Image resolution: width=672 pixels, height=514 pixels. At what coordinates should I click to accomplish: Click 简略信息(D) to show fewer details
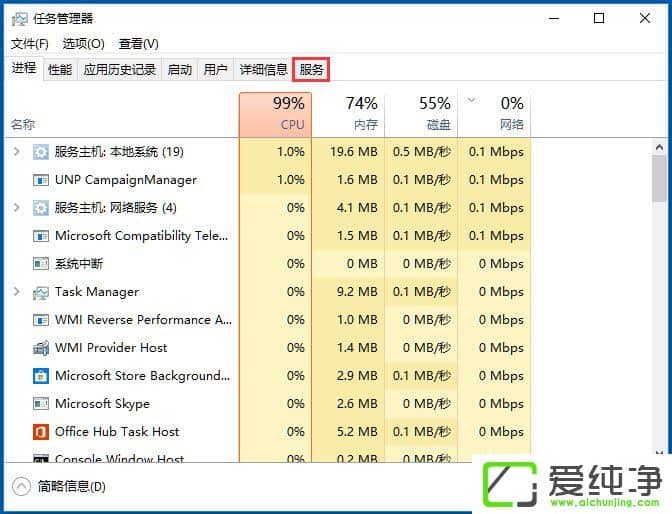click(x=72, y=487)
